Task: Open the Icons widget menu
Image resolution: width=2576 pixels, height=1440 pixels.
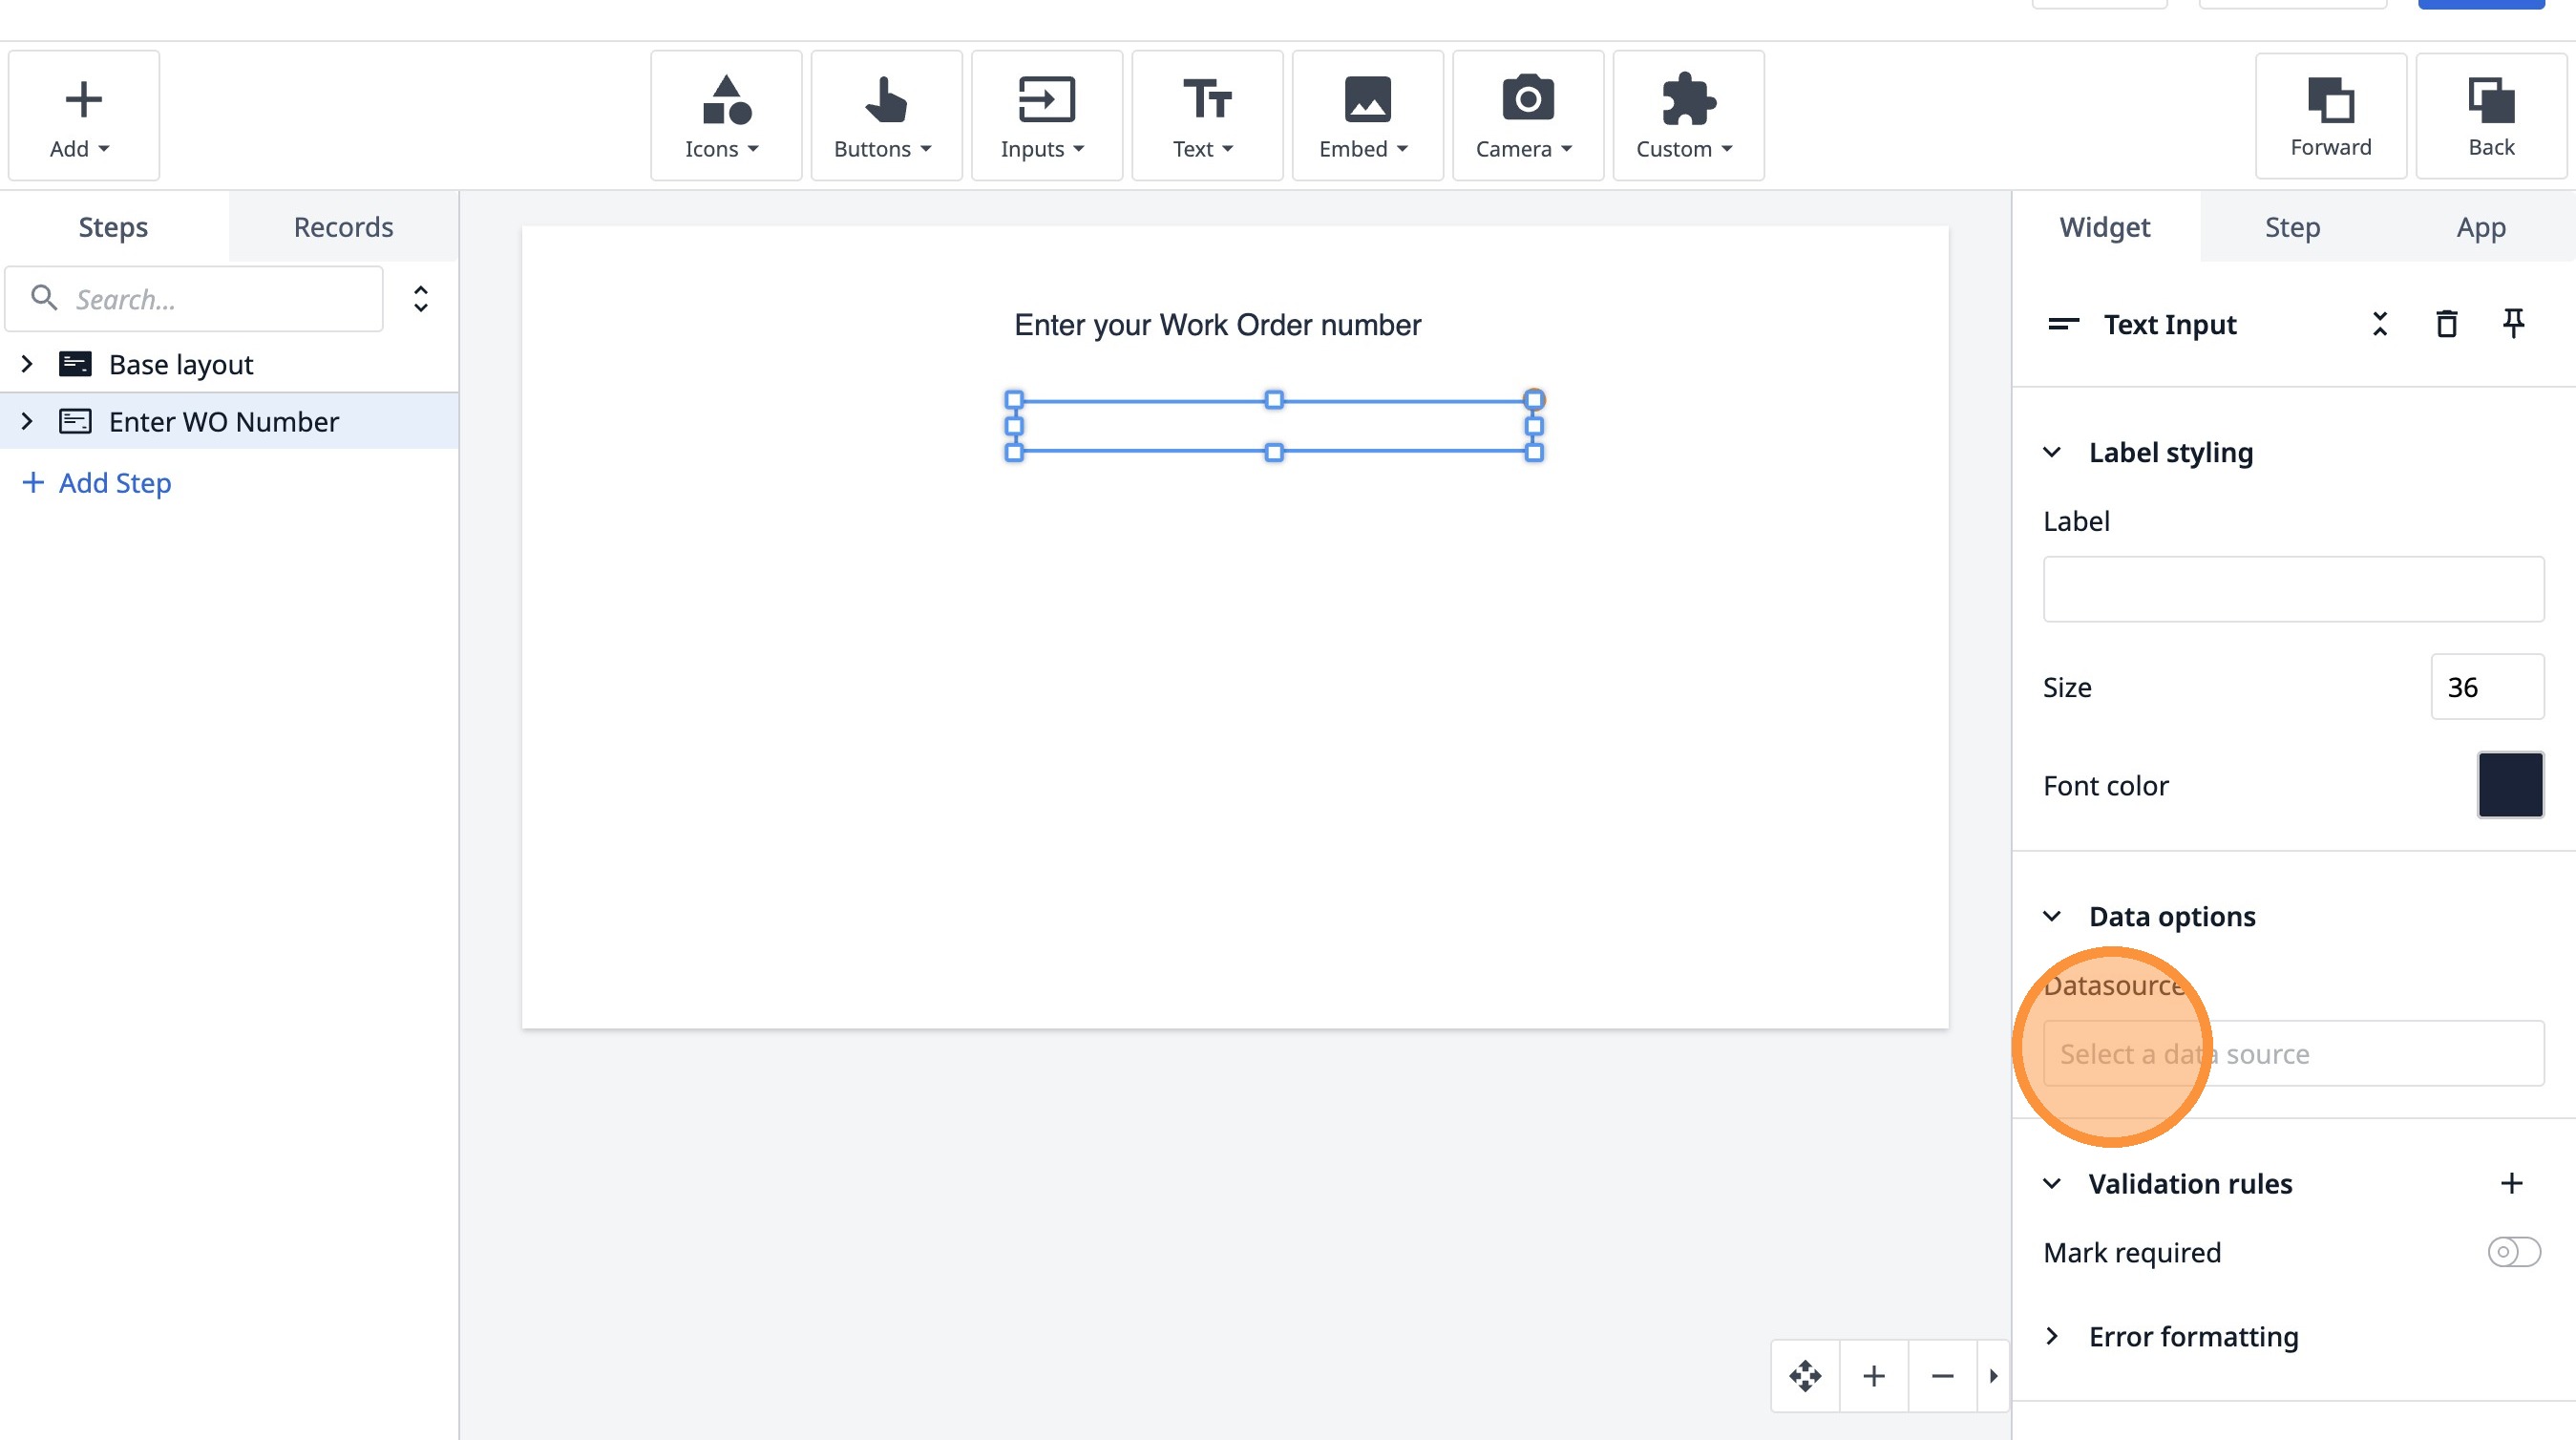Action: click(x=725, y=116)
